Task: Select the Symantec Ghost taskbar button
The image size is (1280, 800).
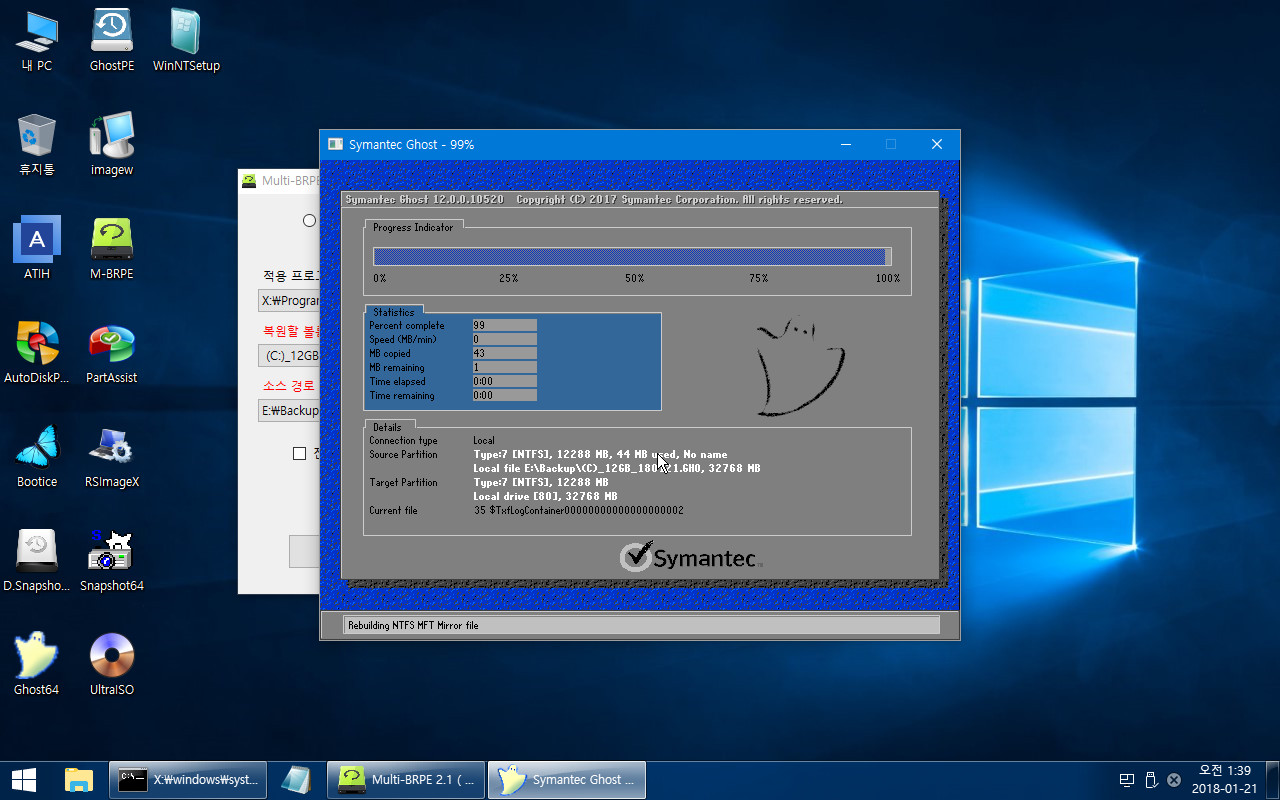Action: (567, 779)
